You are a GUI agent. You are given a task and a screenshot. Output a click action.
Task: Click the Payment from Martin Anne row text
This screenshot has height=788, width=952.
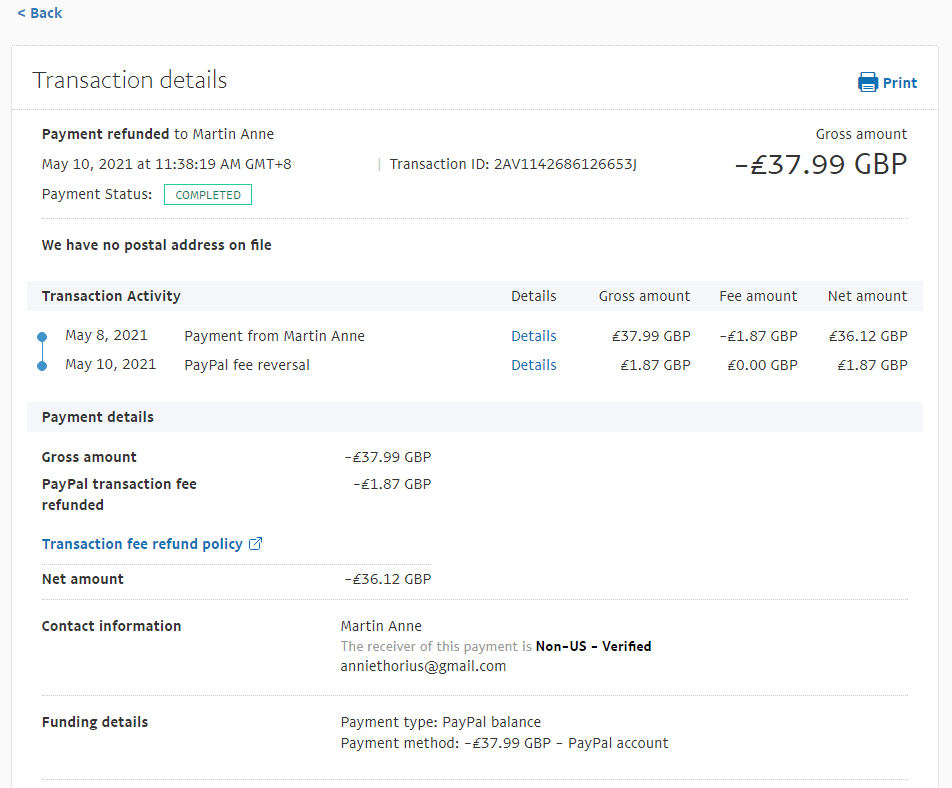(x=274, y=336)
